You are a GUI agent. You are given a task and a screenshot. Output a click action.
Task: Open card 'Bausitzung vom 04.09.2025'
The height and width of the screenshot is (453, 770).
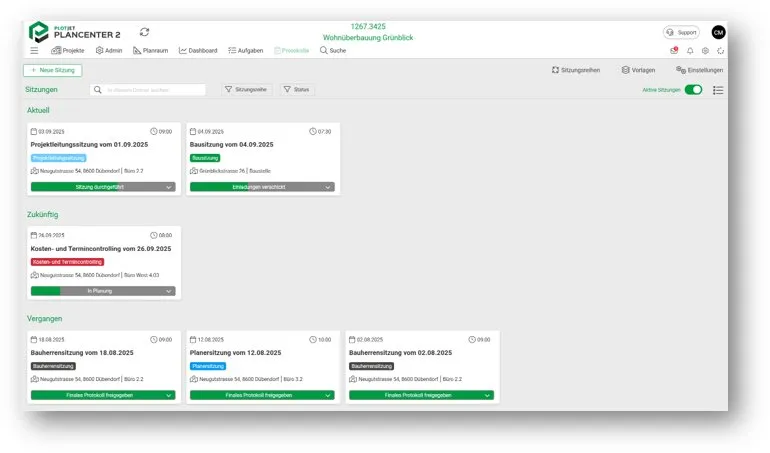[x=231, y=145]
